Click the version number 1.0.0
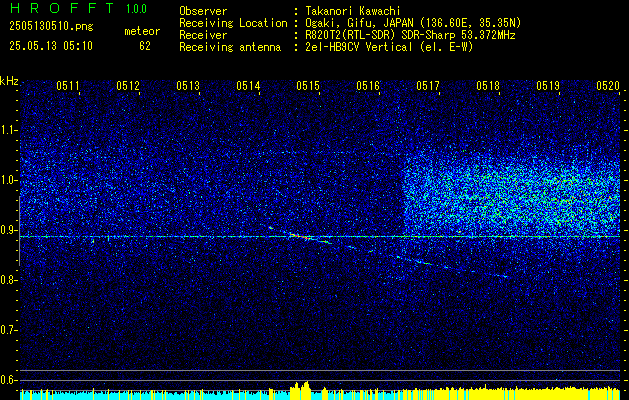This screenshot has width=629, height=400. (136, 8)
